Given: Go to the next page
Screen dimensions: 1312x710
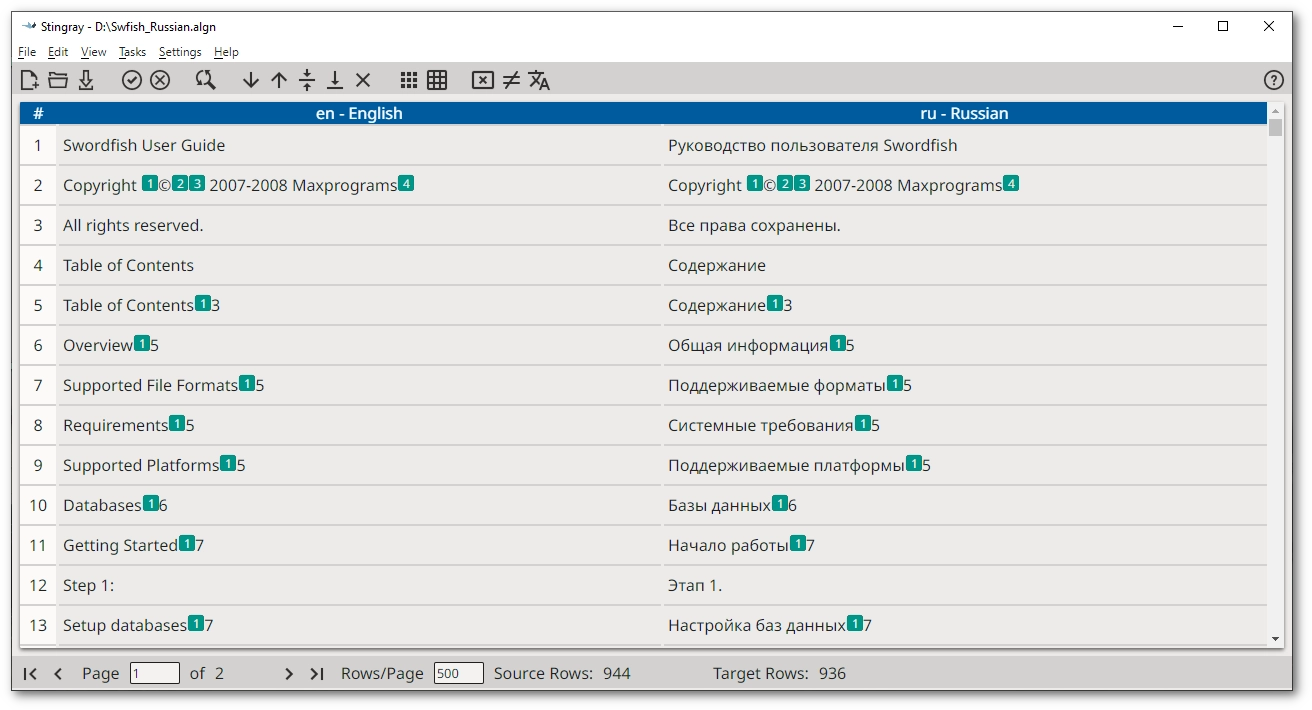Looking at the screenshot, I should (289, 674).
